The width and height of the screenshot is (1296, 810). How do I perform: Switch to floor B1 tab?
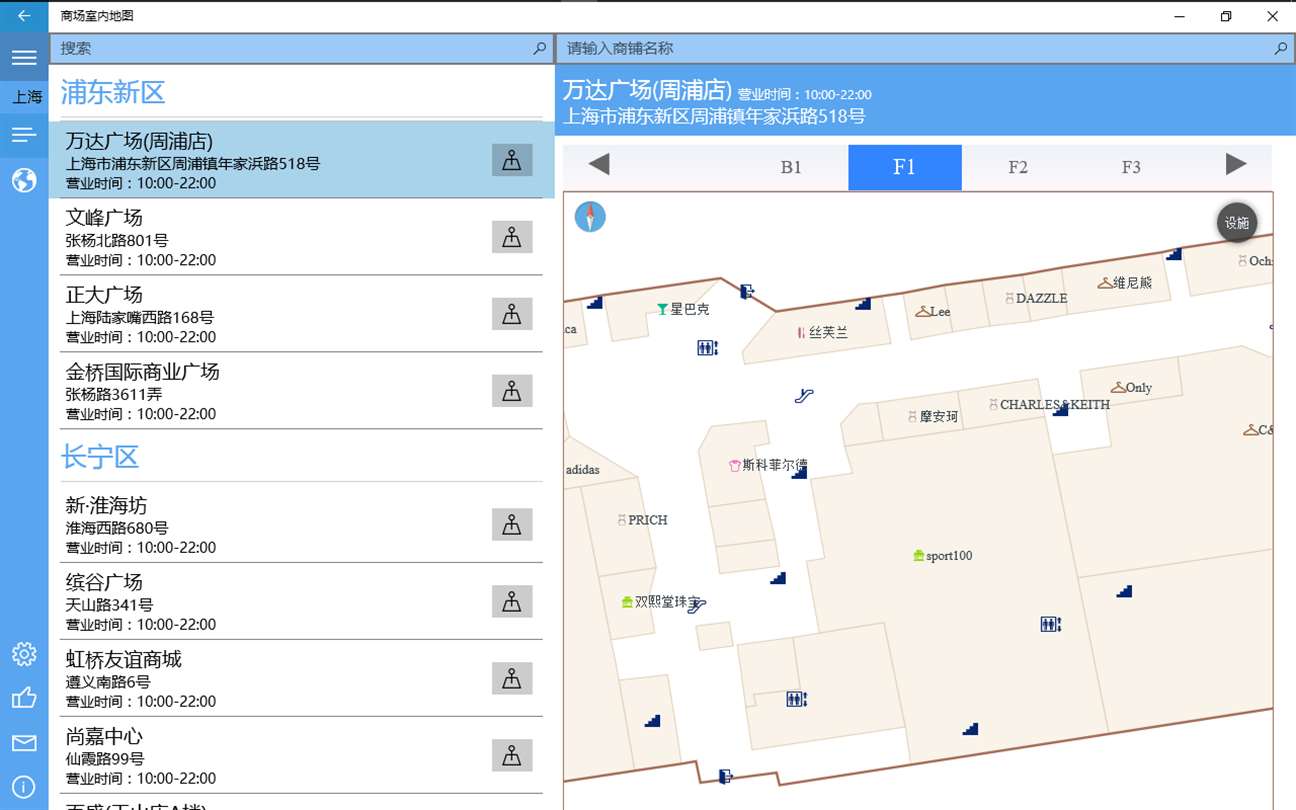791,167
